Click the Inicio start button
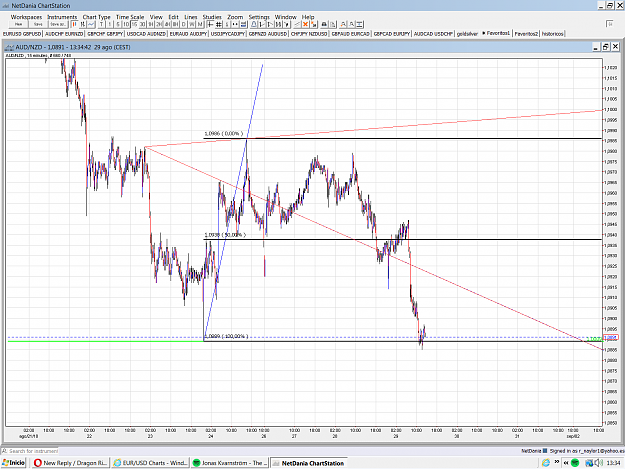625x469 pixels. pos(14,463)
